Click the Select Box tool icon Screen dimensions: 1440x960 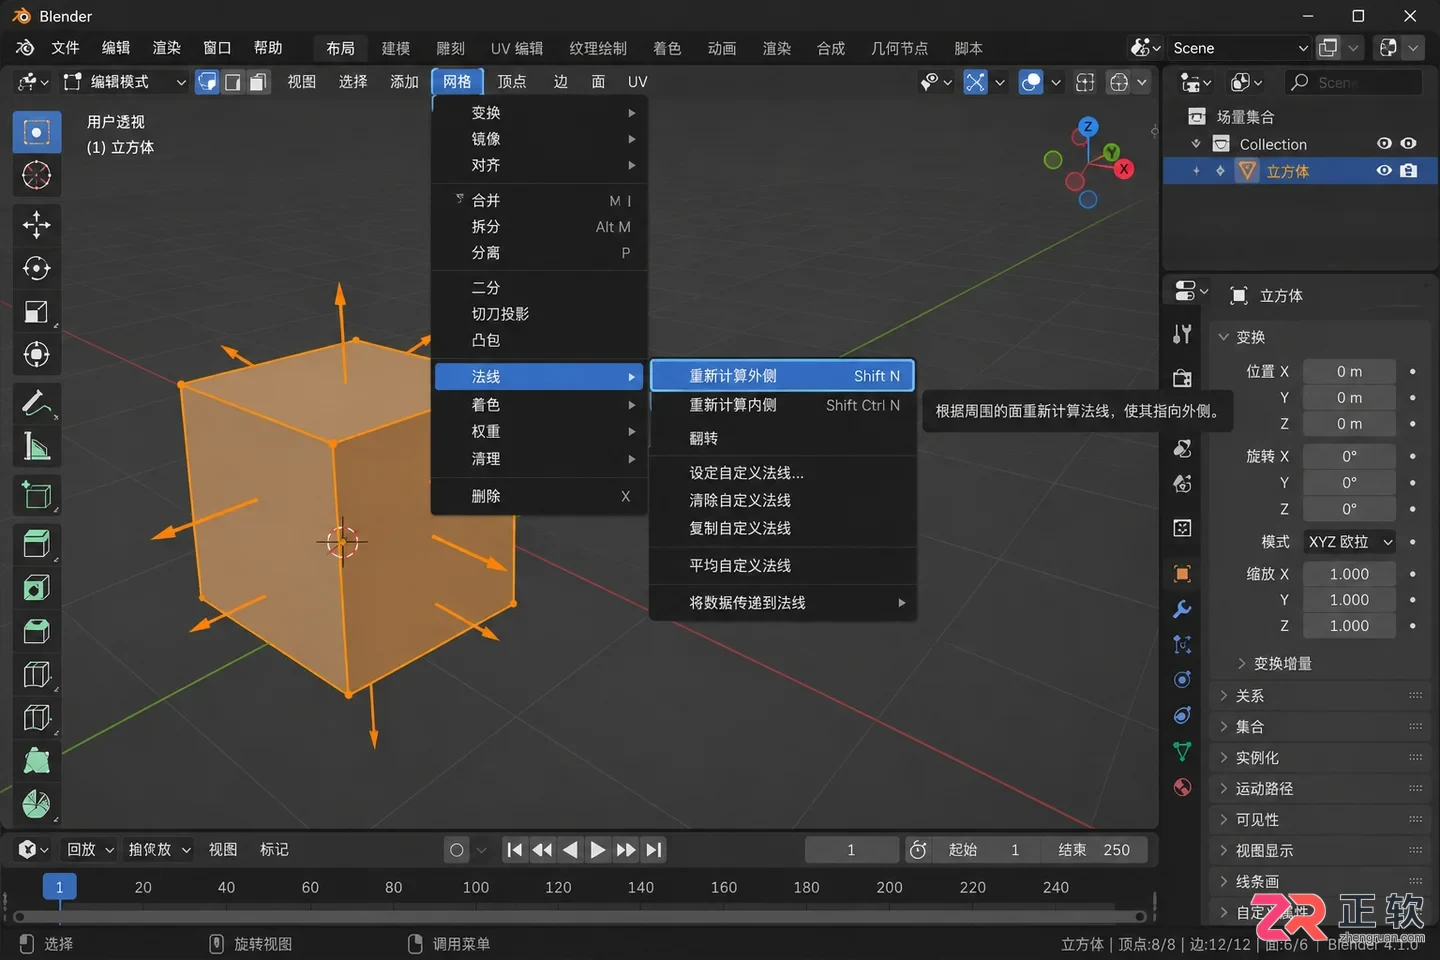pyautogui.click(x=36, y=132)
